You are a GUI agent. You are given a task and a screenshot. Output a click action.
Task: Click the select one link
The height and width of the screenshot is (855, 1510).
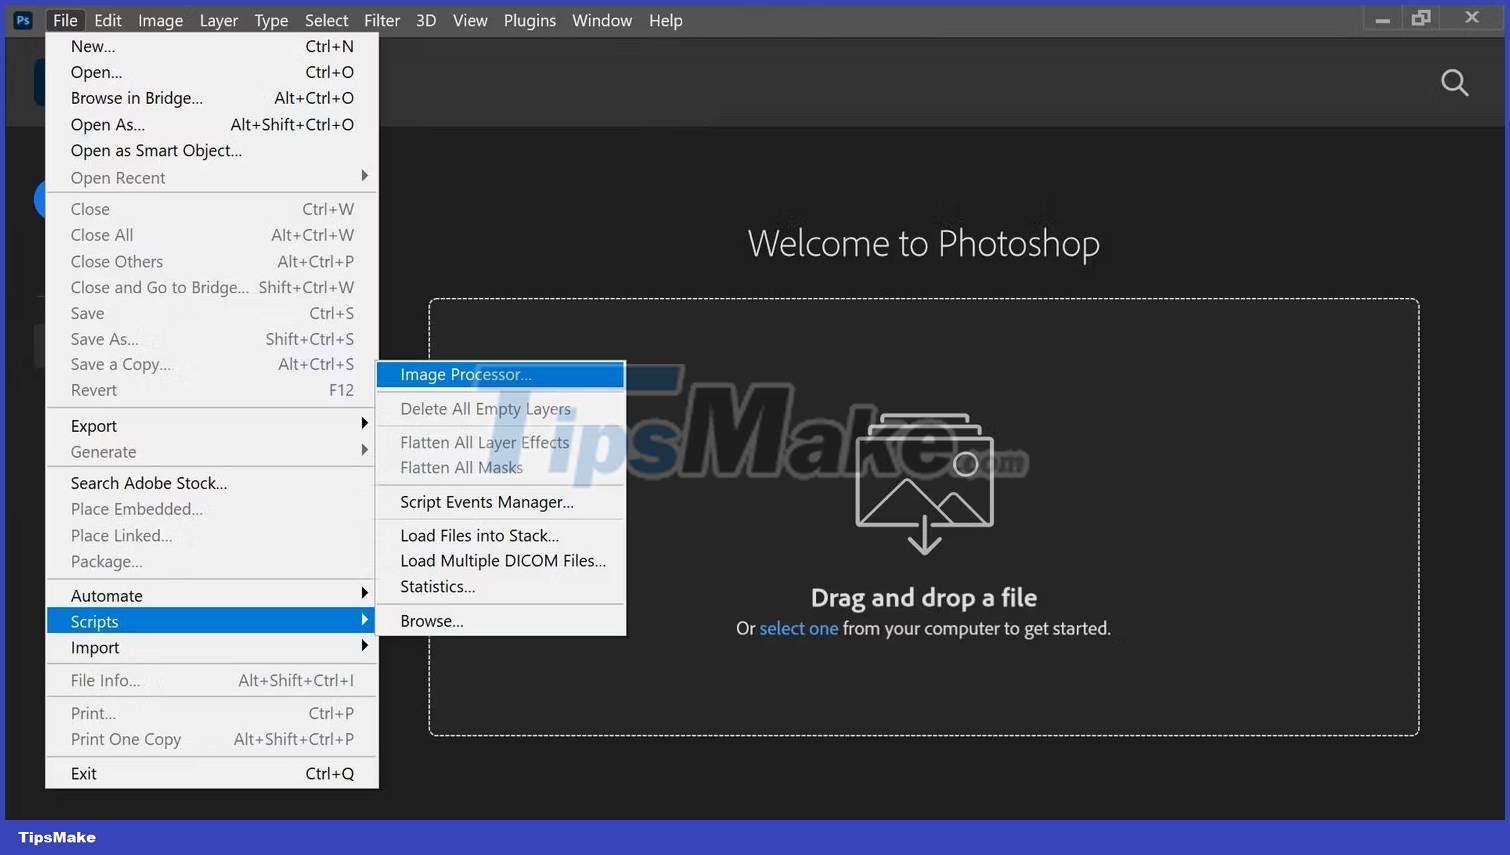click(798, 628)
